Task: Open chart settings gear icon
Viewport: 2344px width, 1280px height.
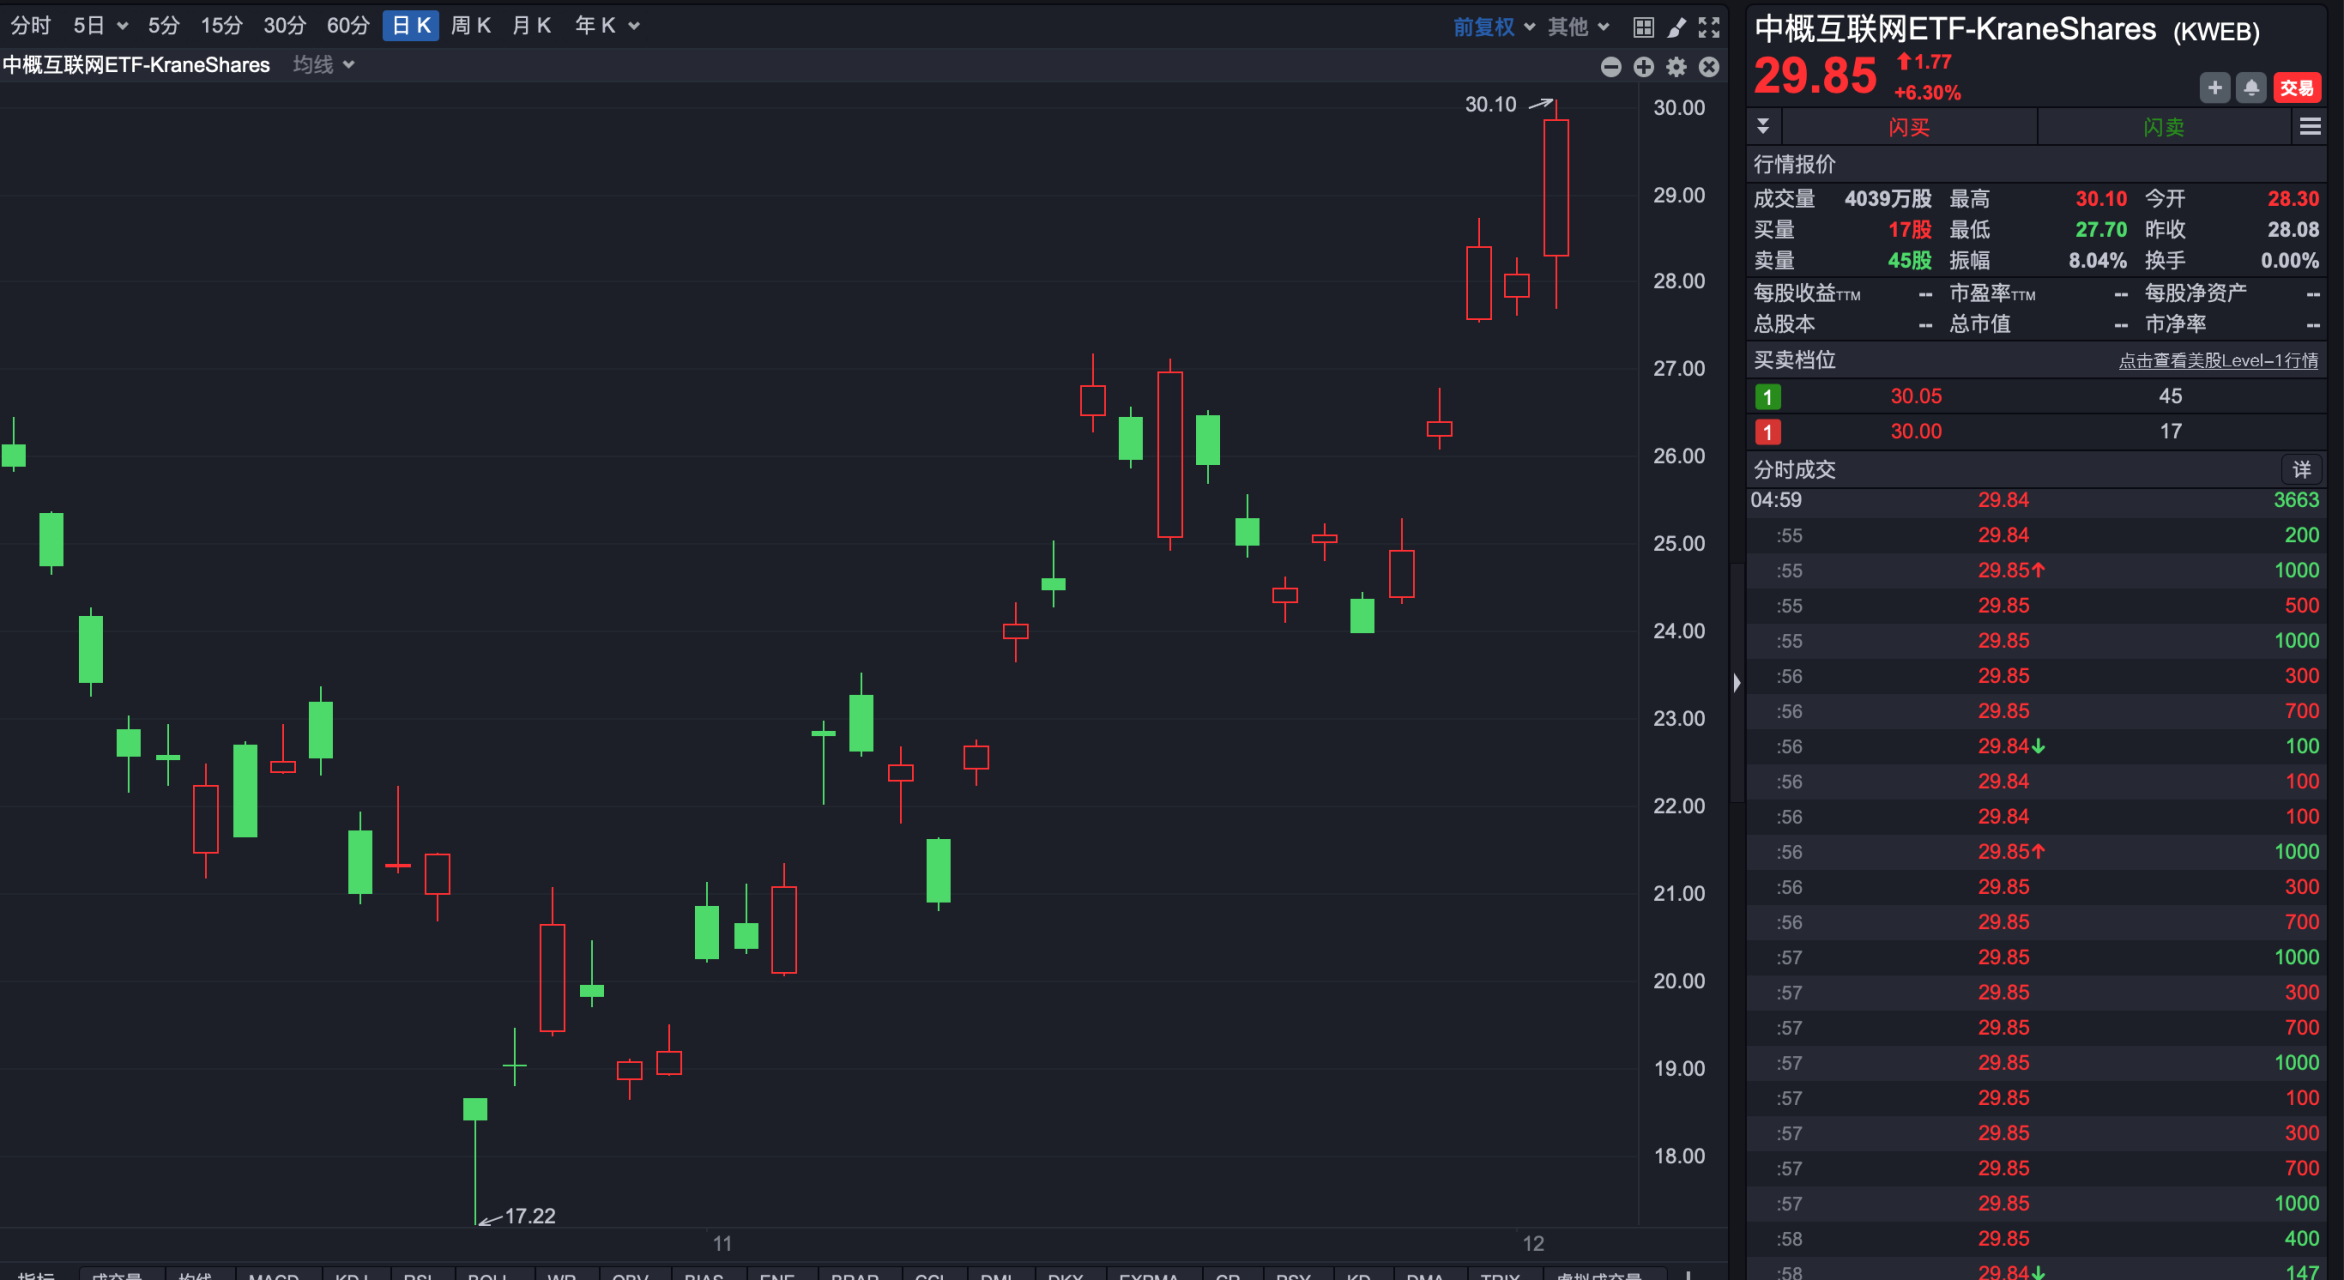Action: tap(1676, 67)
